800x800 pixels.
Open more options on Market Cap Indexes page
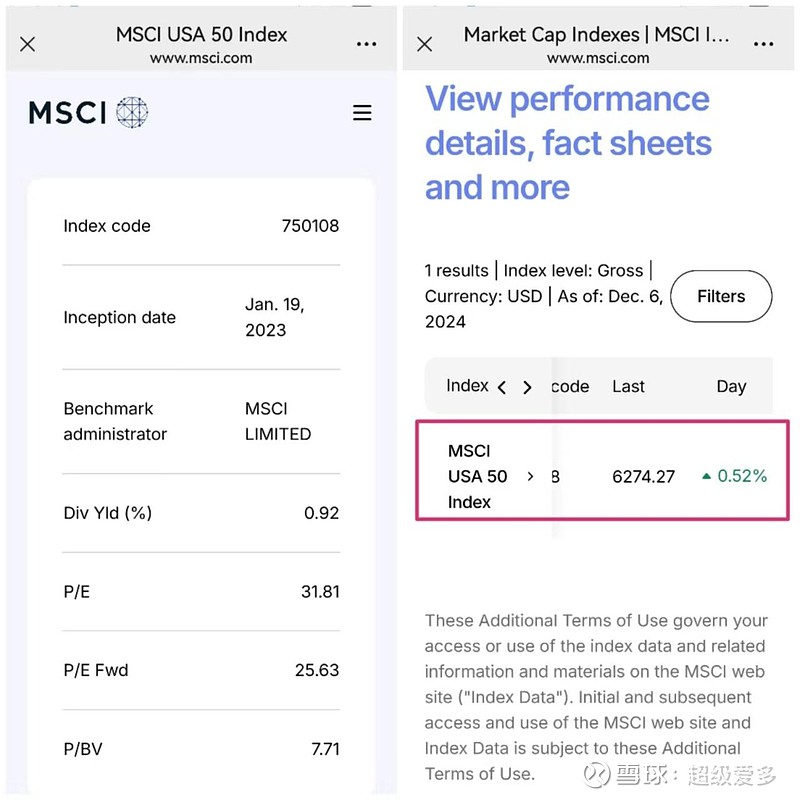(764, 42)
